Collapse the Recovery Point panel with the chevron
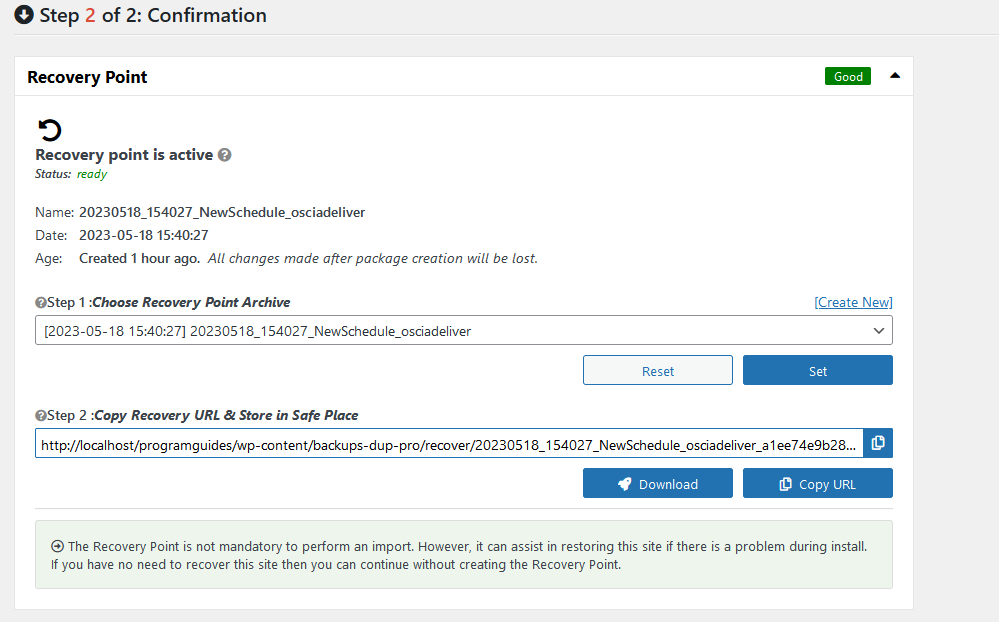999x622 pixels. (x=895, y=75)
